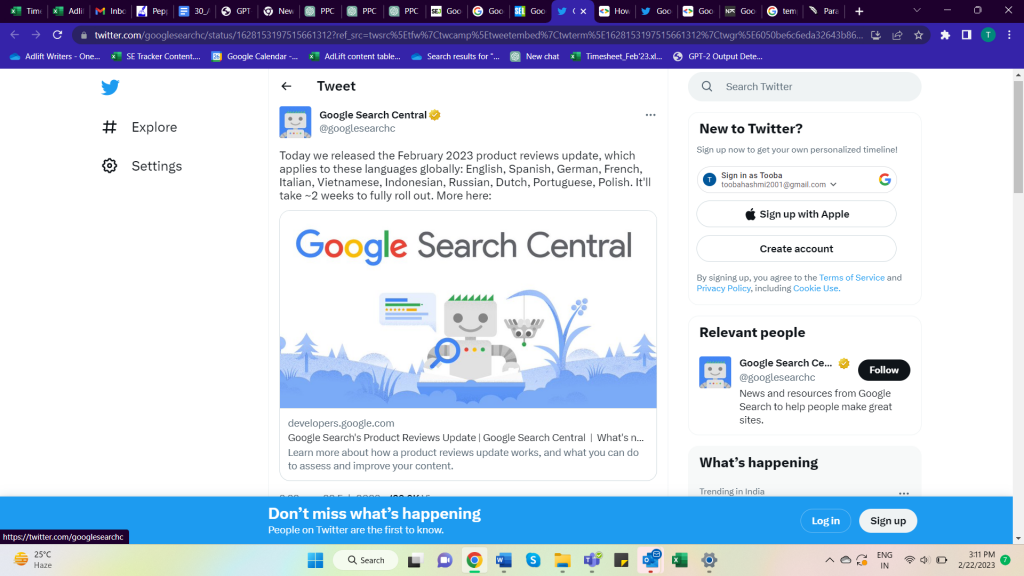Reload the page with the browser refresh icon
This screenshot has height=576, width=1024.
57,35
